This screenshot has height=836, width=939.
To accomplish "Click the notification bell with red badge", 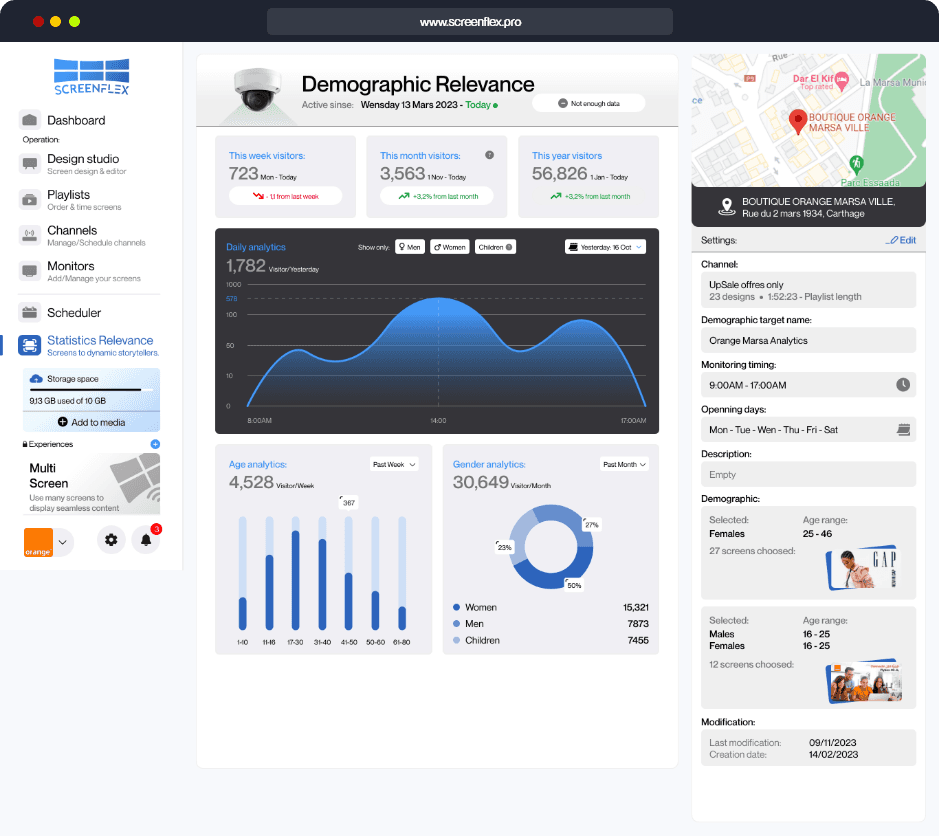I will click(145, 539).
